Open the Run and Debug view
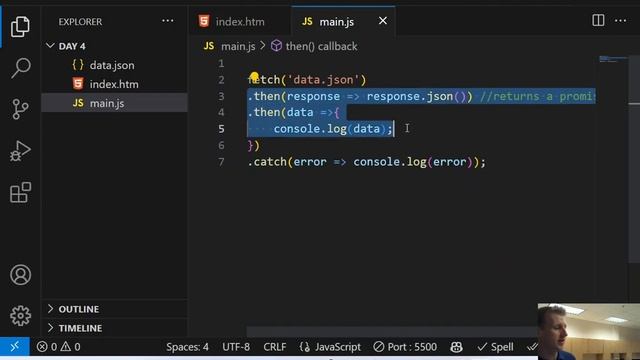Screen dimensions: 640x360 [x=20, y=151]
